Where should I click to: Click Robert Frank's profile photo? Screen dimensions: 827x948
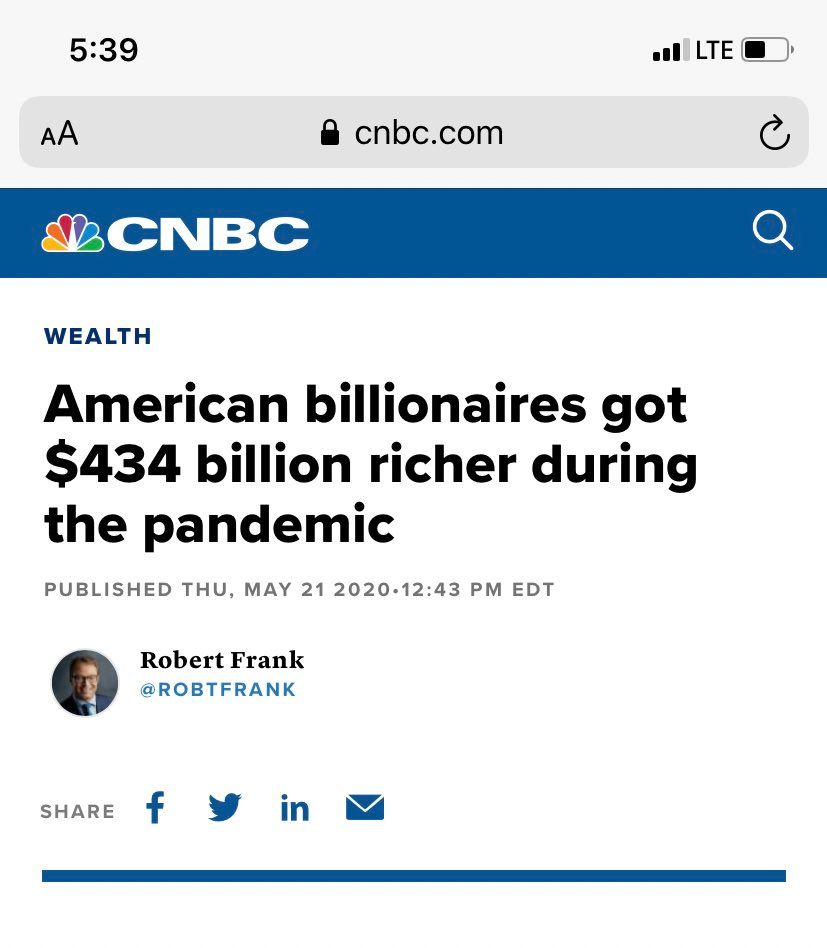(x=85, y=683)
